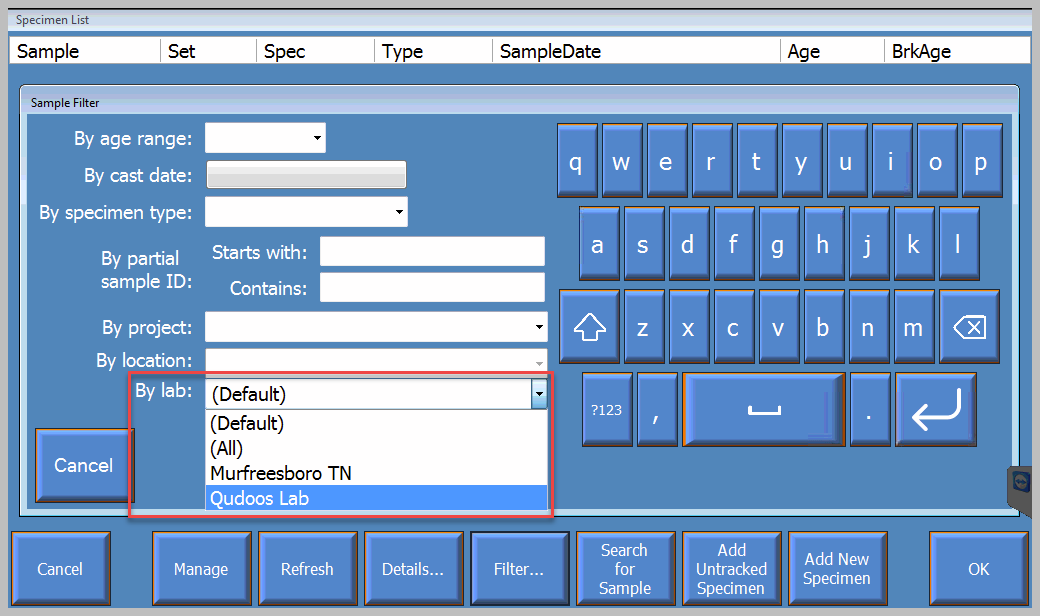Click Add New Specimen button
1040x616 pixels.
836,569
